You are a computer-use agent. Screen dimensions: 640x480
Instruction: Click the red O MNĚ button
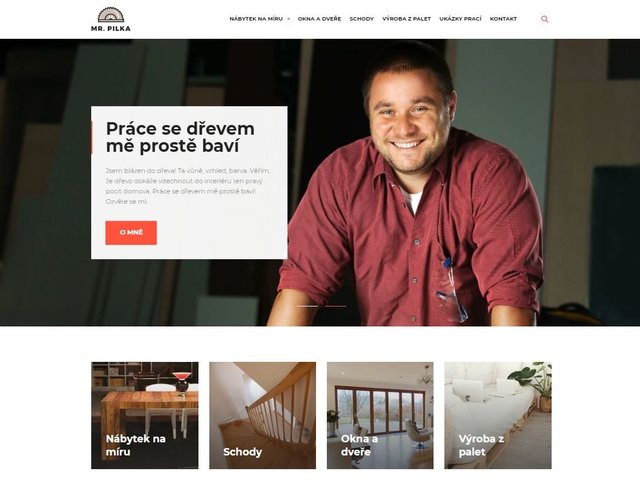[x=131, y=233]
